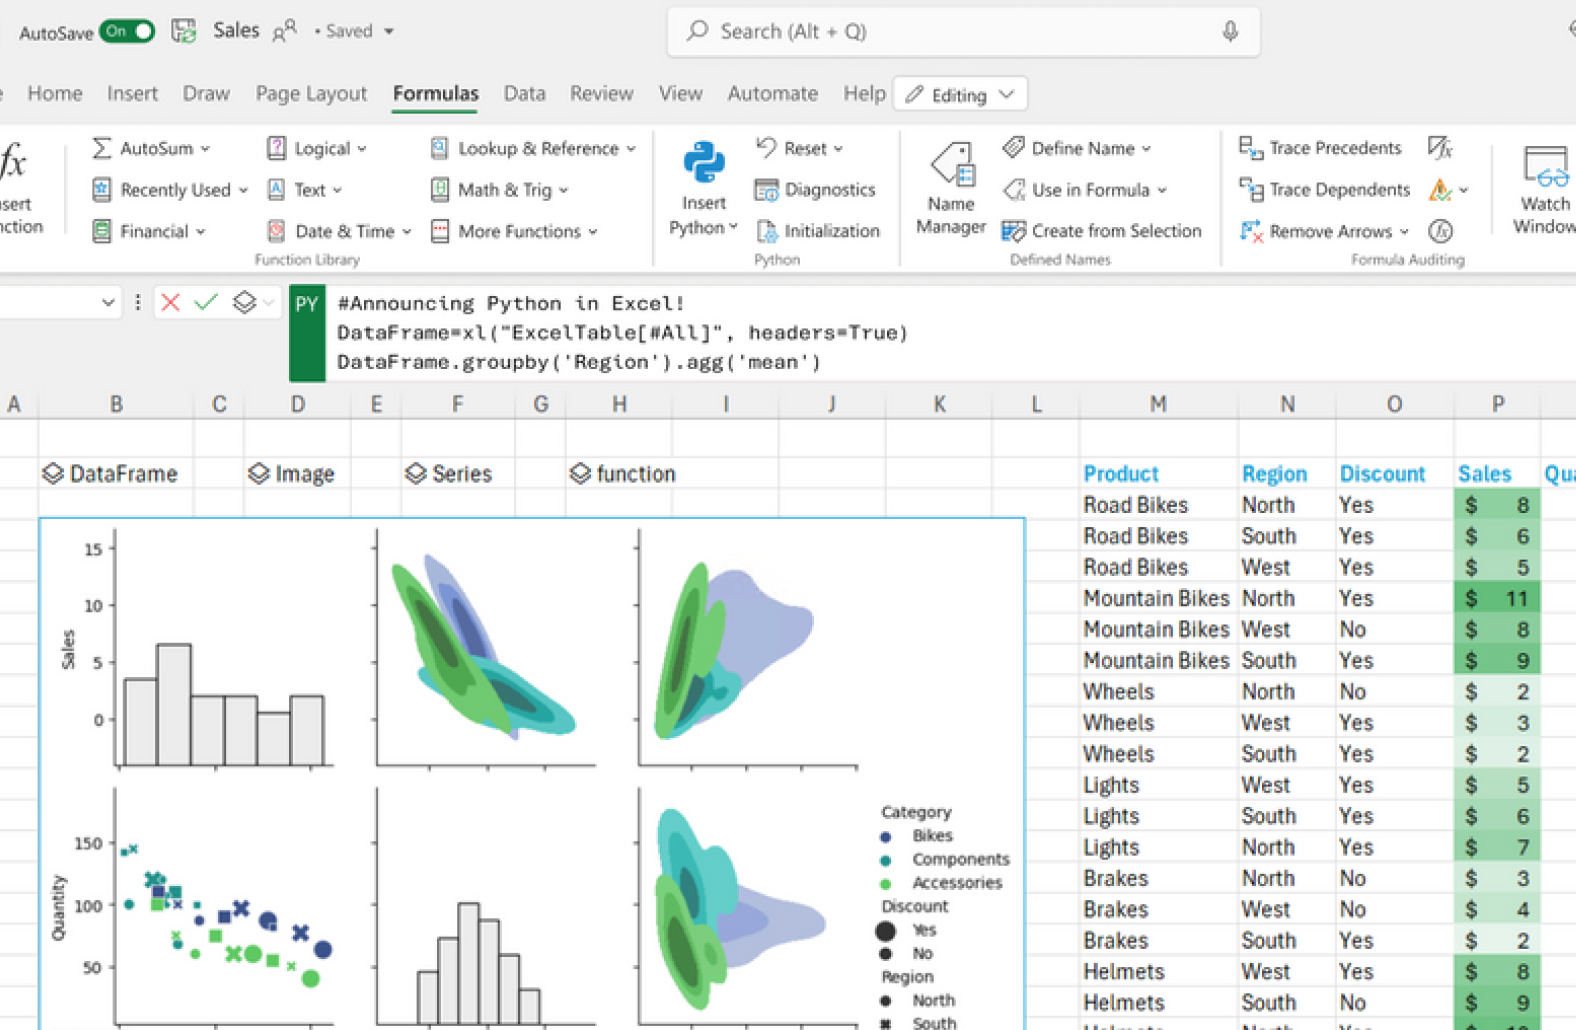Image resolution: width=1576 pixels, height=1030 pixels.
Task: Select column M header
Action: (x=1158, y=404)
